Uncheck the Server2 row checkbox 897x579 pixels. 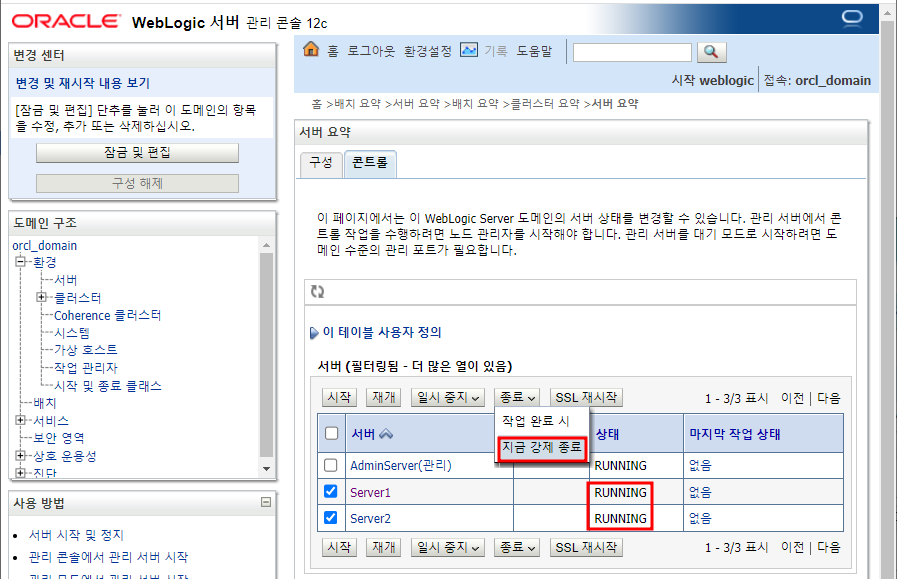click(x=331, y=518)
